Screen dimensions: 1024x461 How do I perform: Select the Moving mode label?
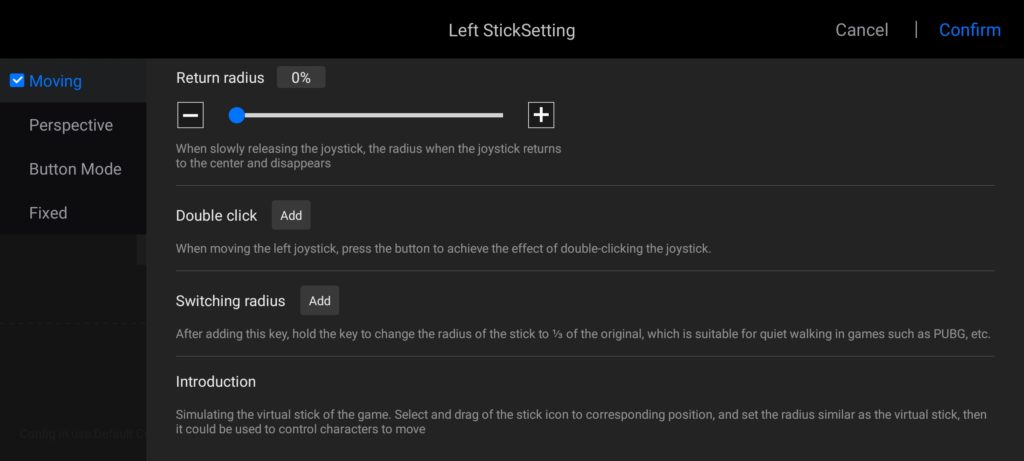[x=55, y=81]
